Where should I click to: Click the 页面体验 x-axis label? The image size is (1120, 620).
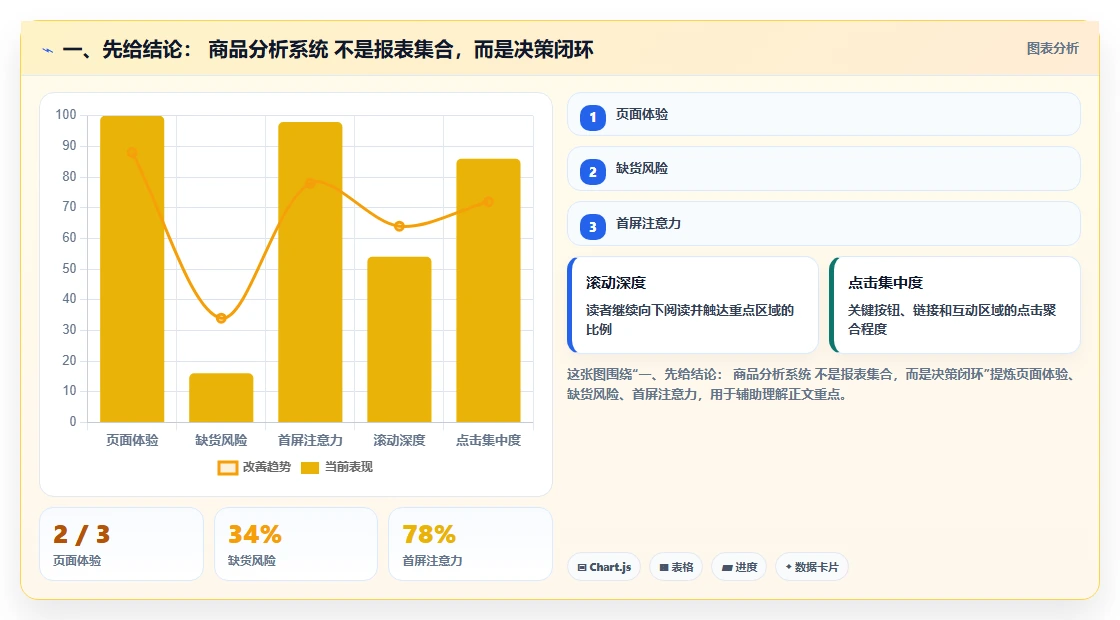tap(132, 440)
